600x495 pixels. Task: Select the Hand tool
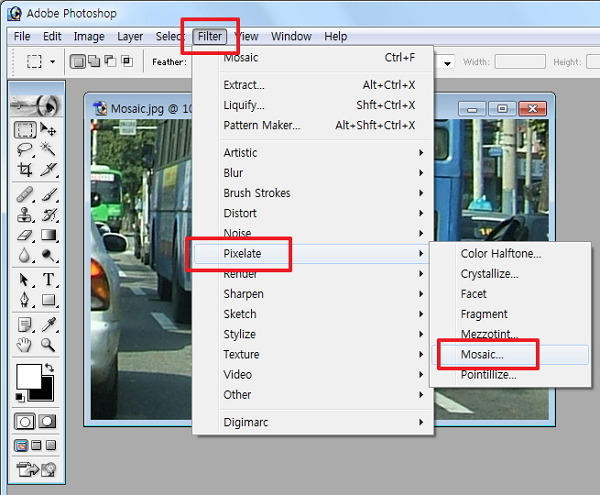coord(24,345)
